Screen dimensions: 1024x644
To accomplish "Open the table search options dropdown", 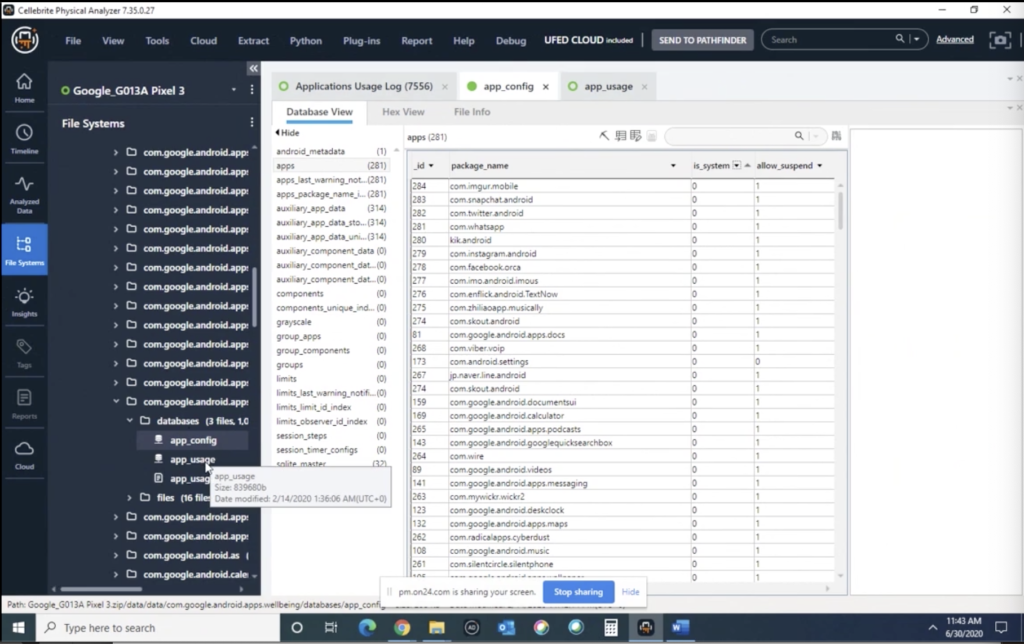I will 816,136.
